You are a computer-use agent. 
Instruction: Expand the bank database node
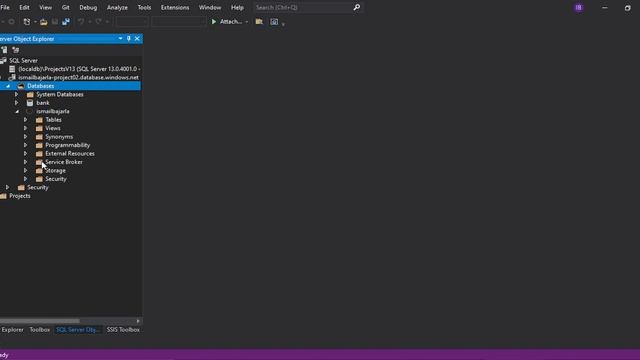tap(16, 103)
